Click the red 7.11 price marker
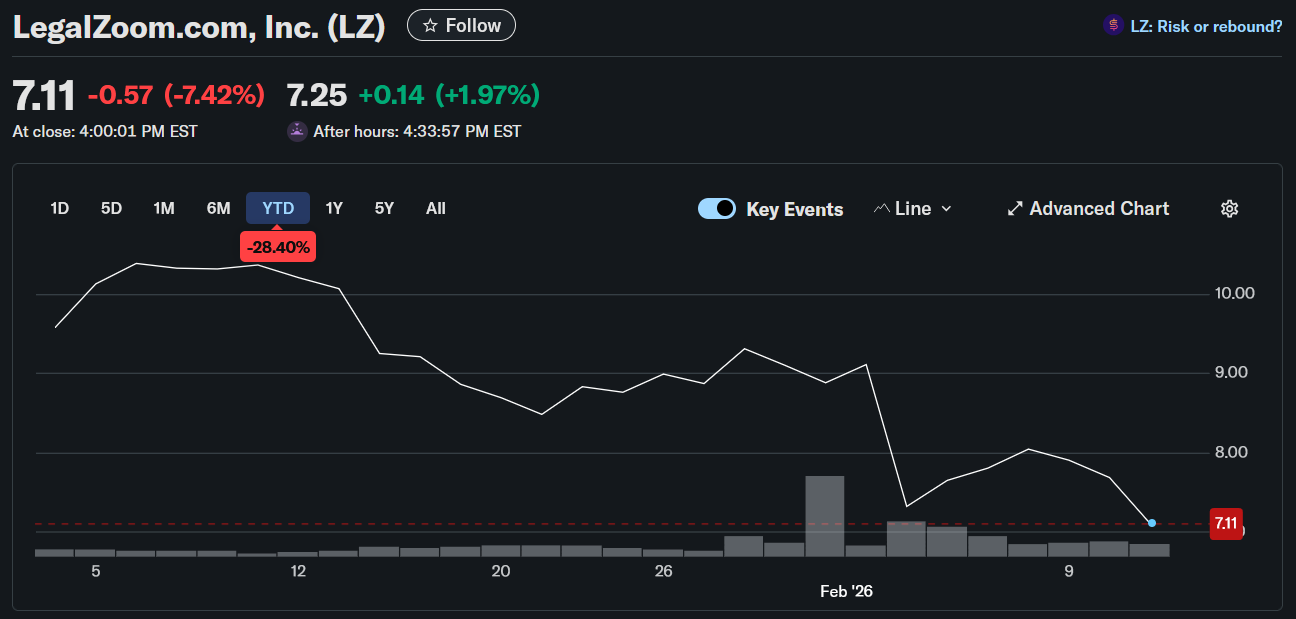1296x619 pixels. (1226, 523)
